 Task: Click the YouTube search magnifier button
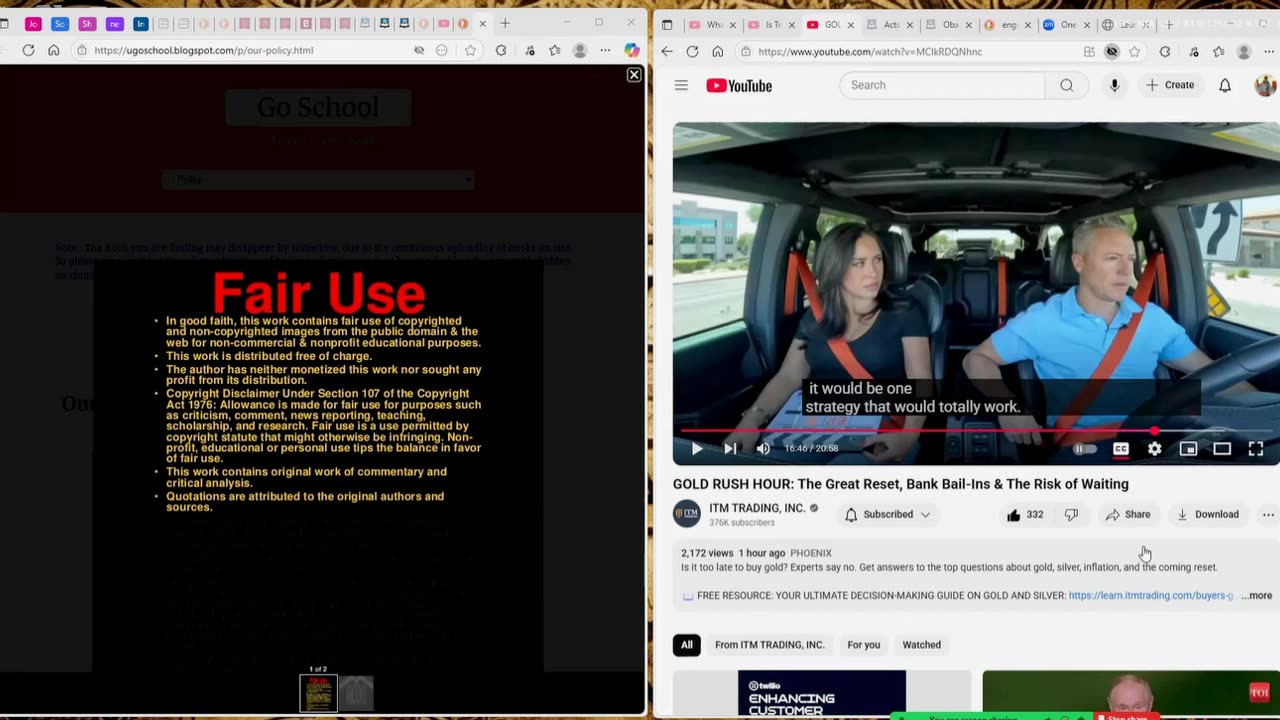pyautogui.click(x=1066, y=85)
